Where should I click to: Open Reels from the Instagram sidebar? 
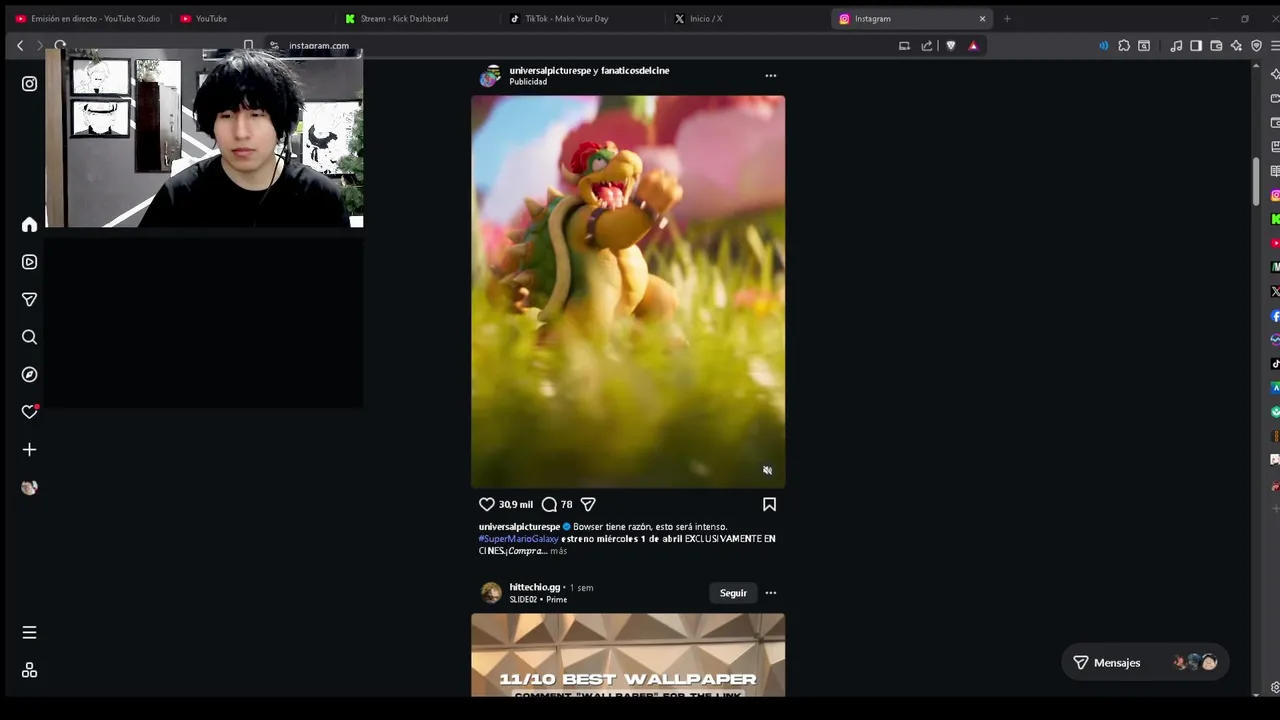coord(29,262)
